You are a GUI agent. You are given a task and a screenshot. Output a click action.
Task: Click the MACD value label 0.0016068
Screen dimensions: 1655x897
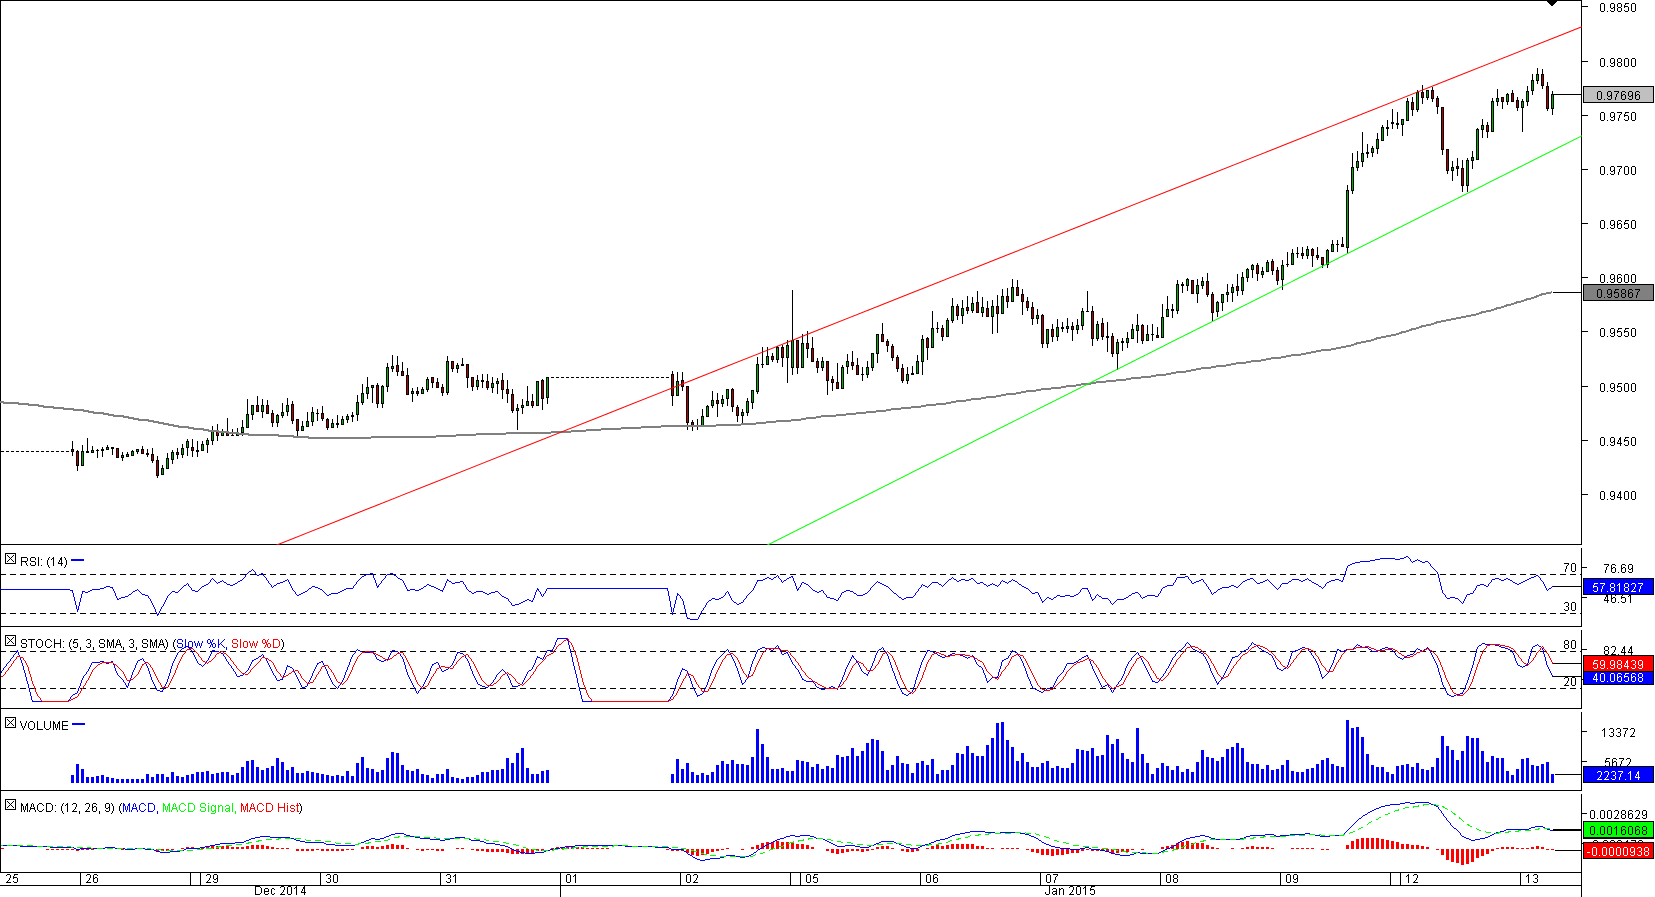(1618, 831)
